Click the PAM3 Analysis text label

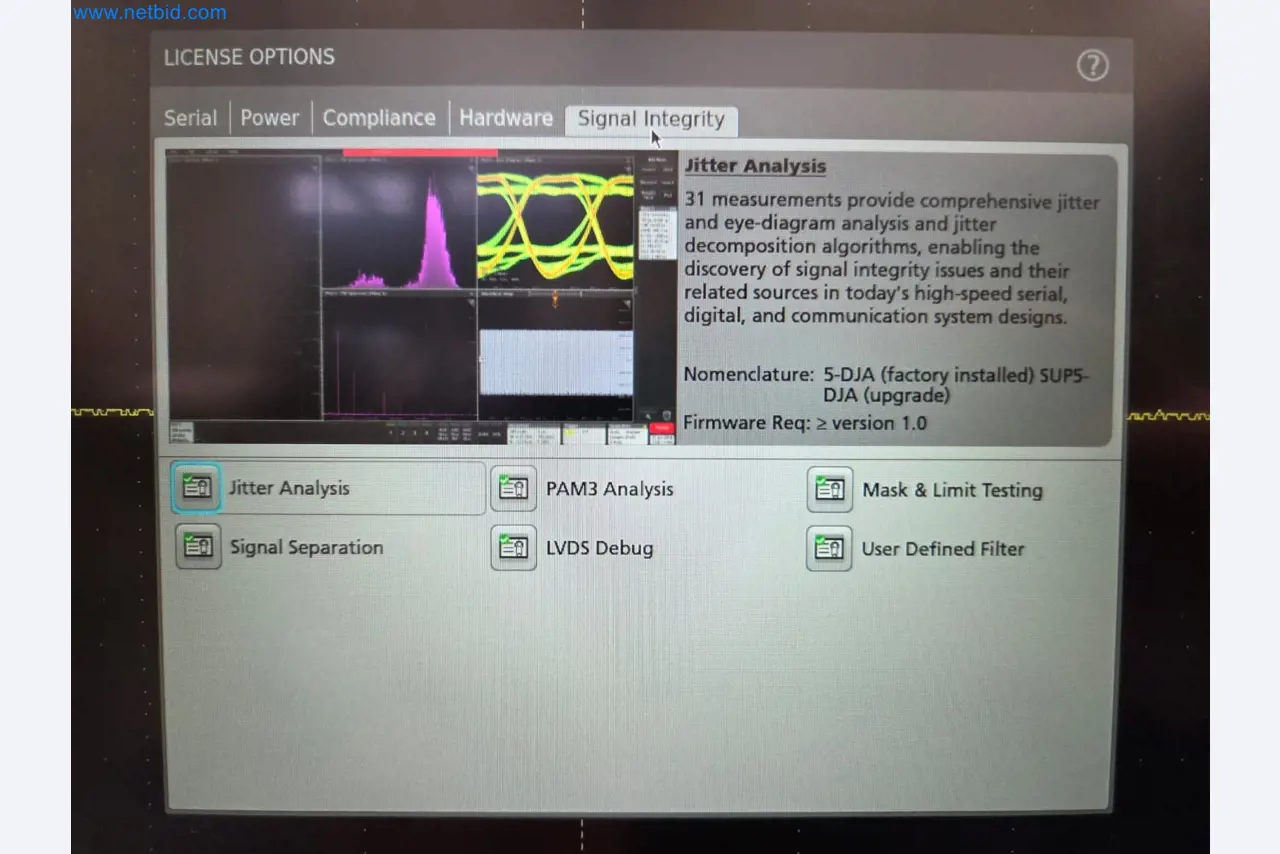[609, 489]
